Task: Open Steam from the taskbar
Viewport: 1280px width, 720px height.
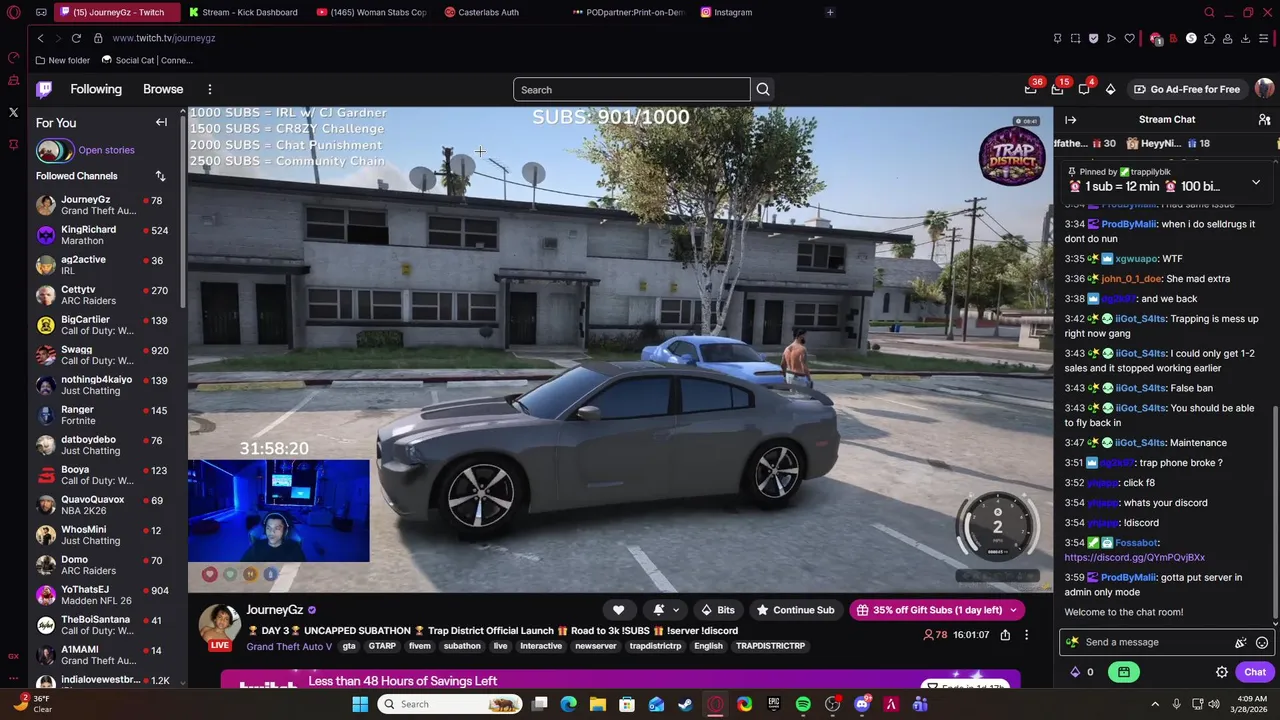Action: [x=686, y=704]
